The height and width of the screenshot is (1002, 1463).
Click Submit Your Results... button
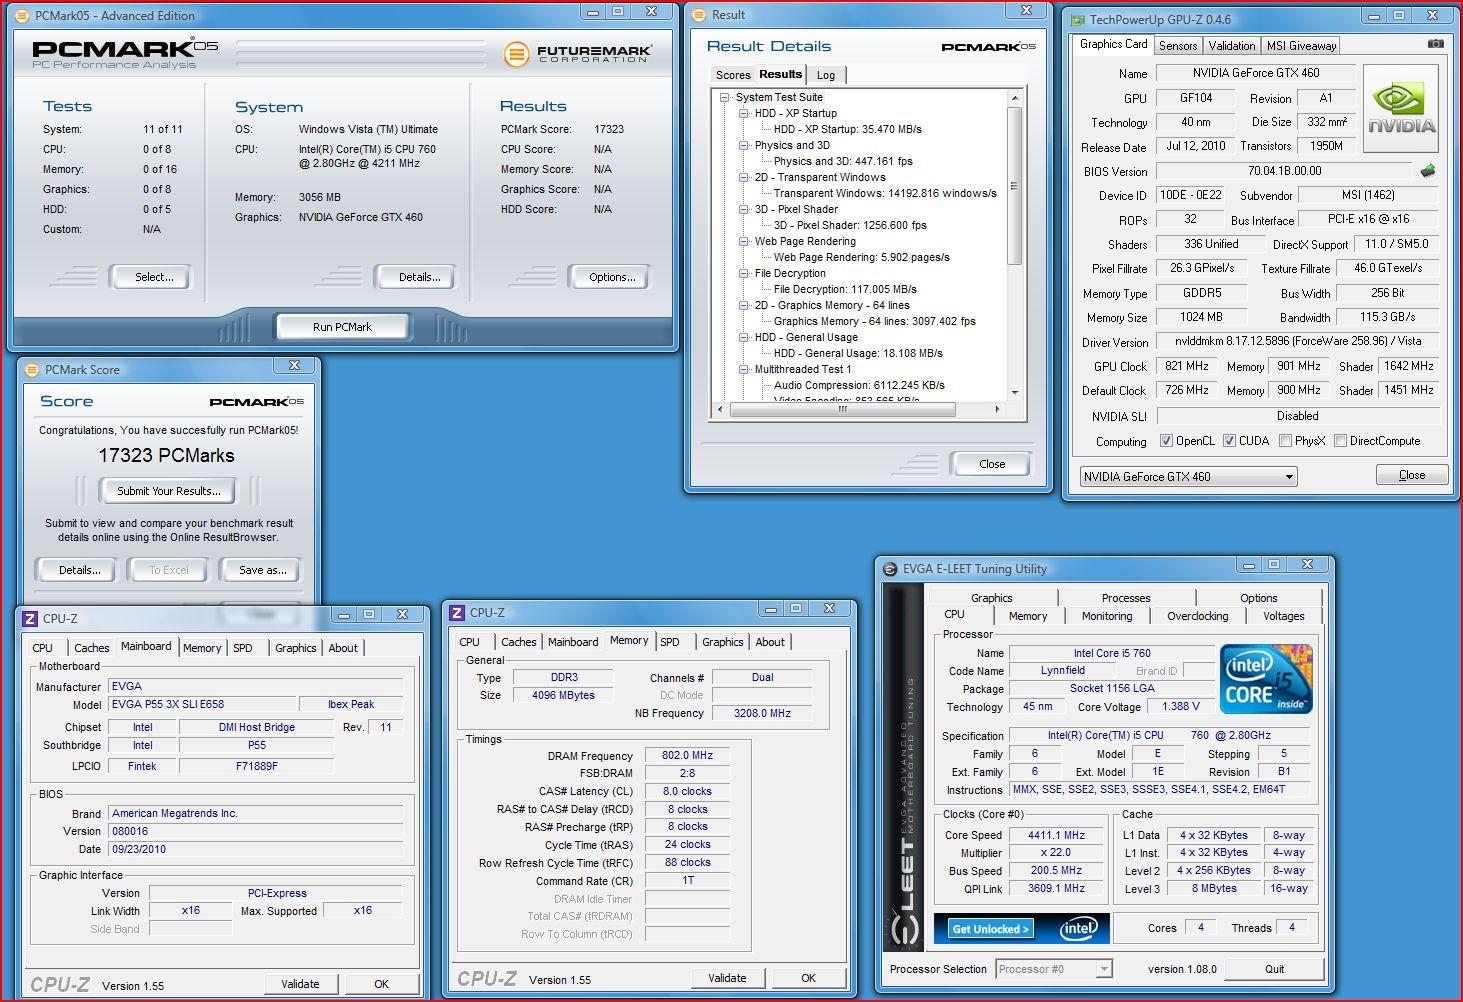(168, 491)
